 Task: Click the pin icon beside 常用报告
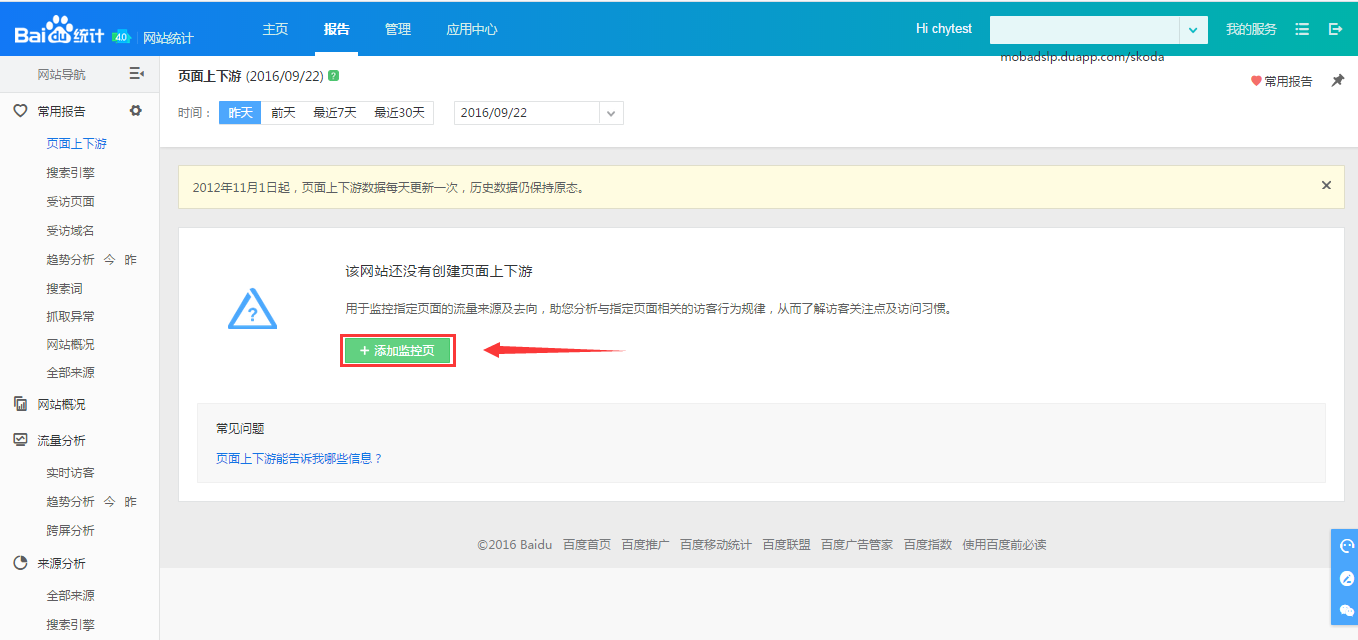coord(1337,81)
